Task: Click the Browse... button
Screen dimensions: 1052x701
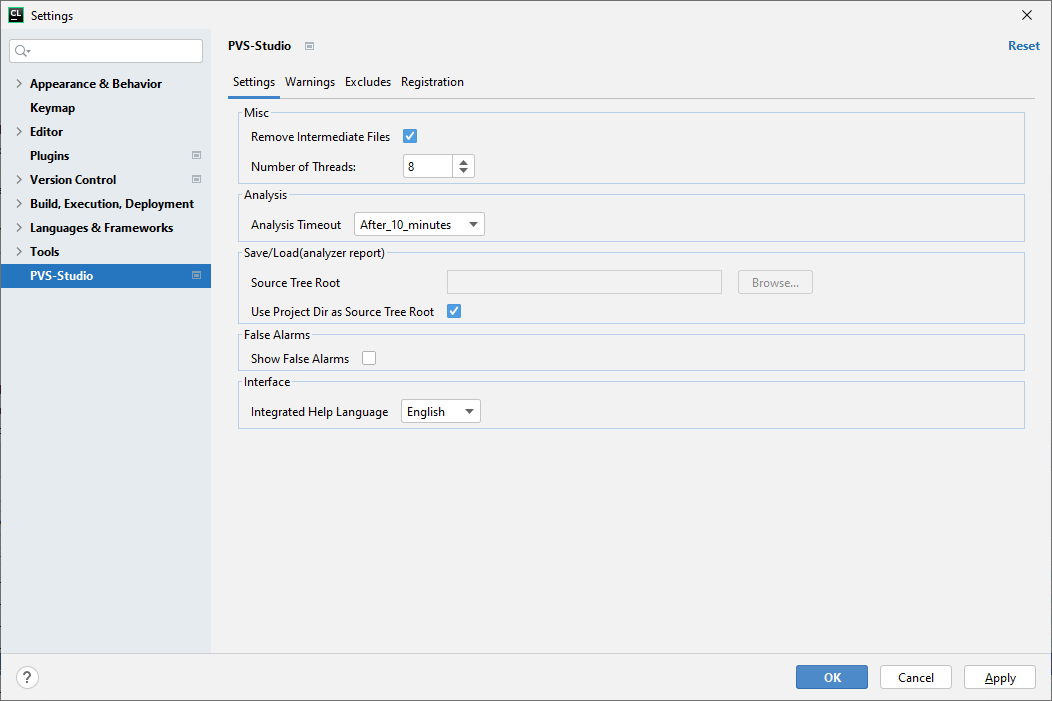Action: pyautogui.click(x=775, y=282)
